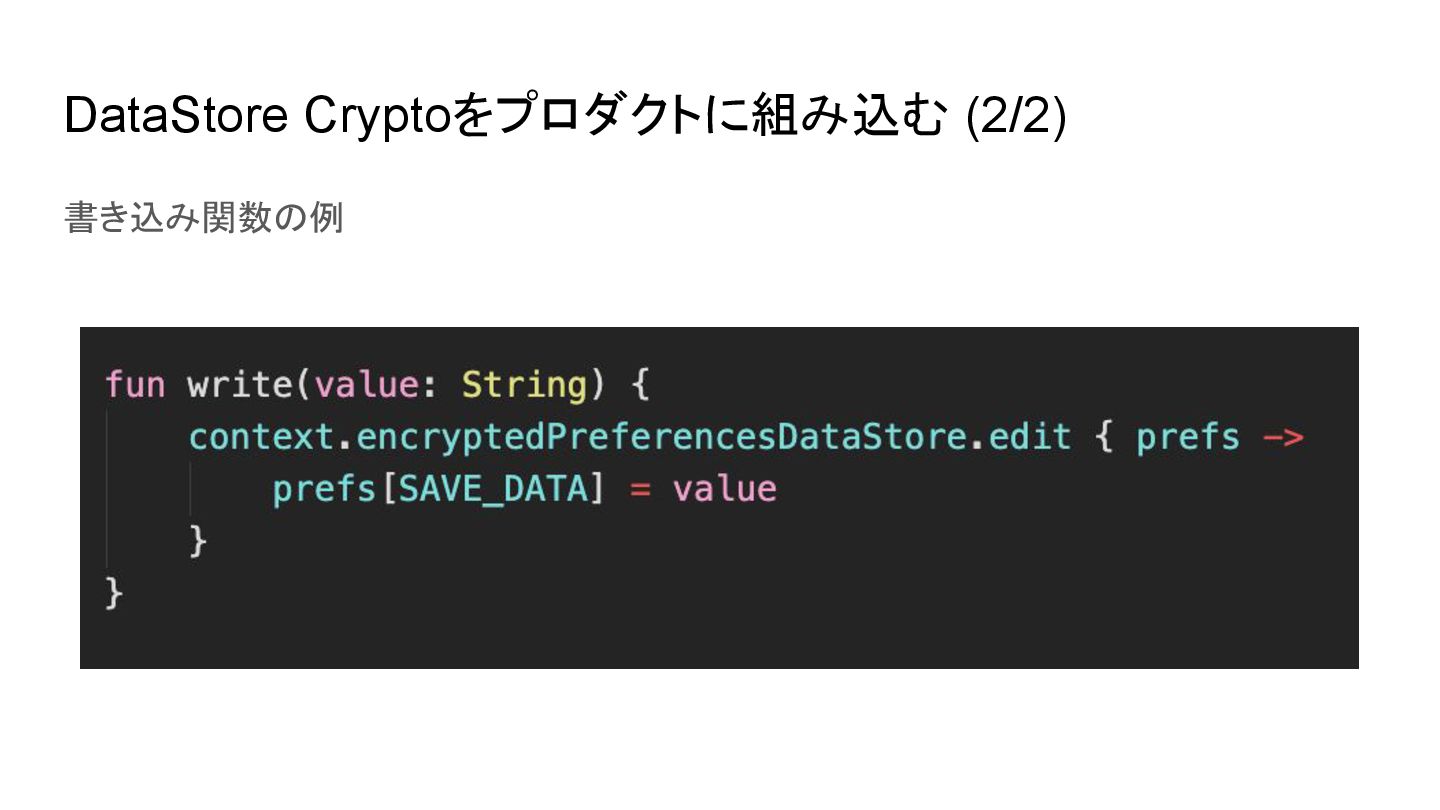Screen dimensions: 1440x810
Task: Click "encryptedPreferencesDataStore" in the code
Action: [660, 437]
